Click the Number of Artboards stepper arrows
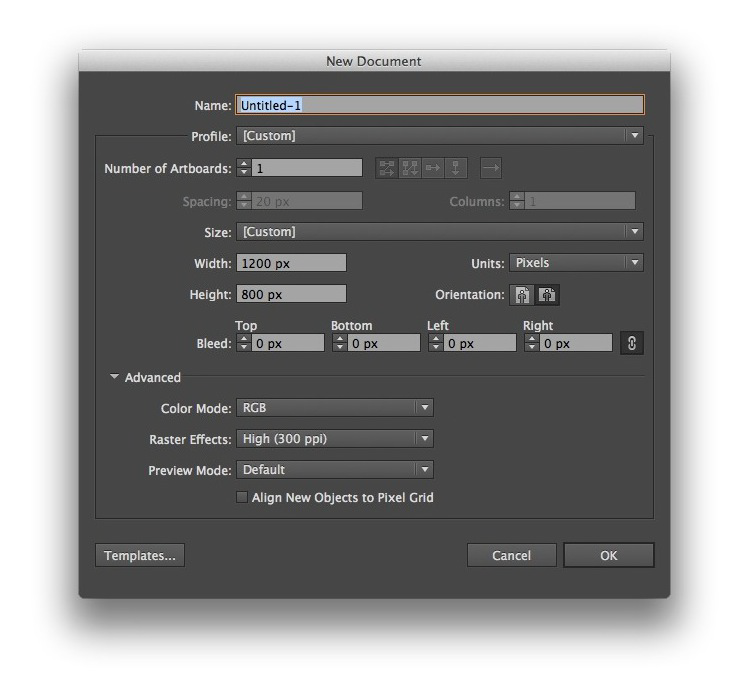This screenshot has width=753, height=689. pos(244,168)
